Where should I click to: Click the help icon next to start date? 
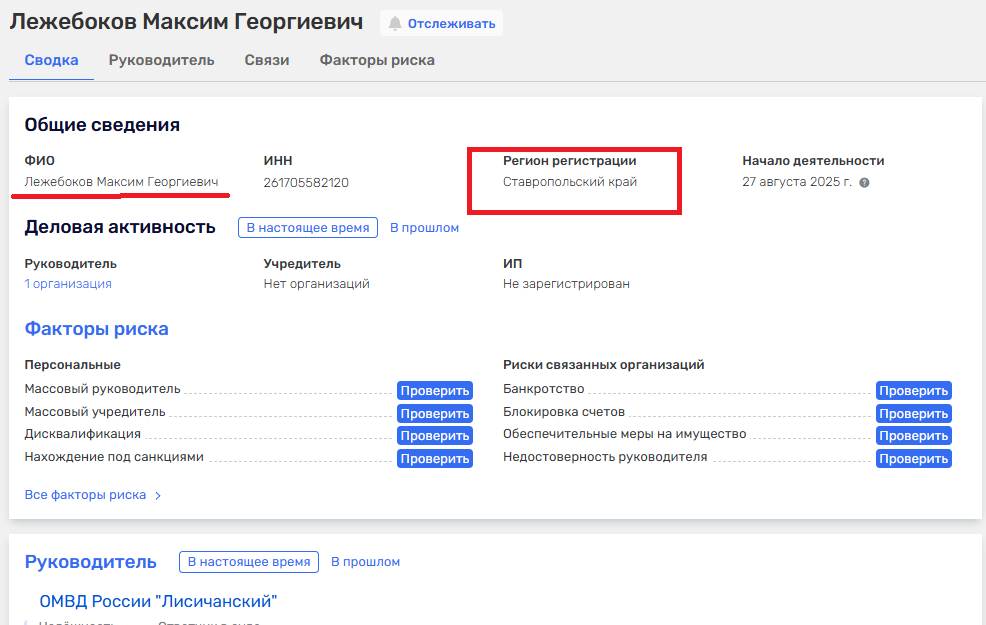click(x=864, y=183)
